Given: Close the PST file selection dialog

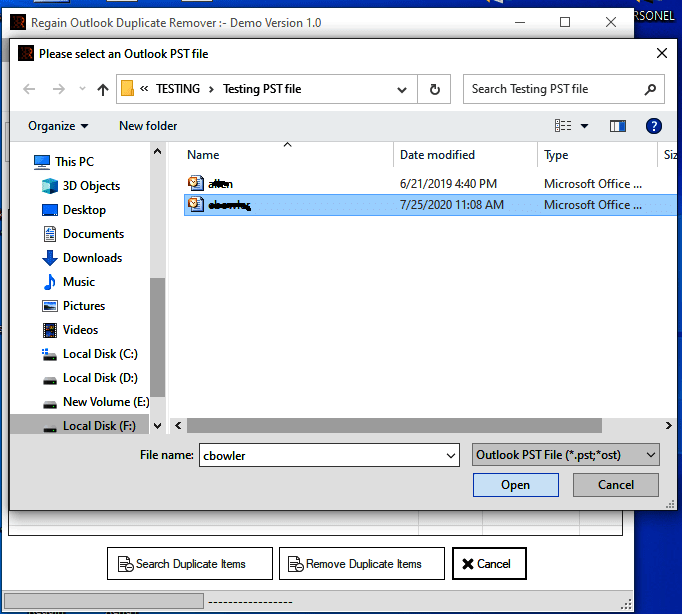Looking at the screenshot, I should pyautogui.click(x=662, y=53).
